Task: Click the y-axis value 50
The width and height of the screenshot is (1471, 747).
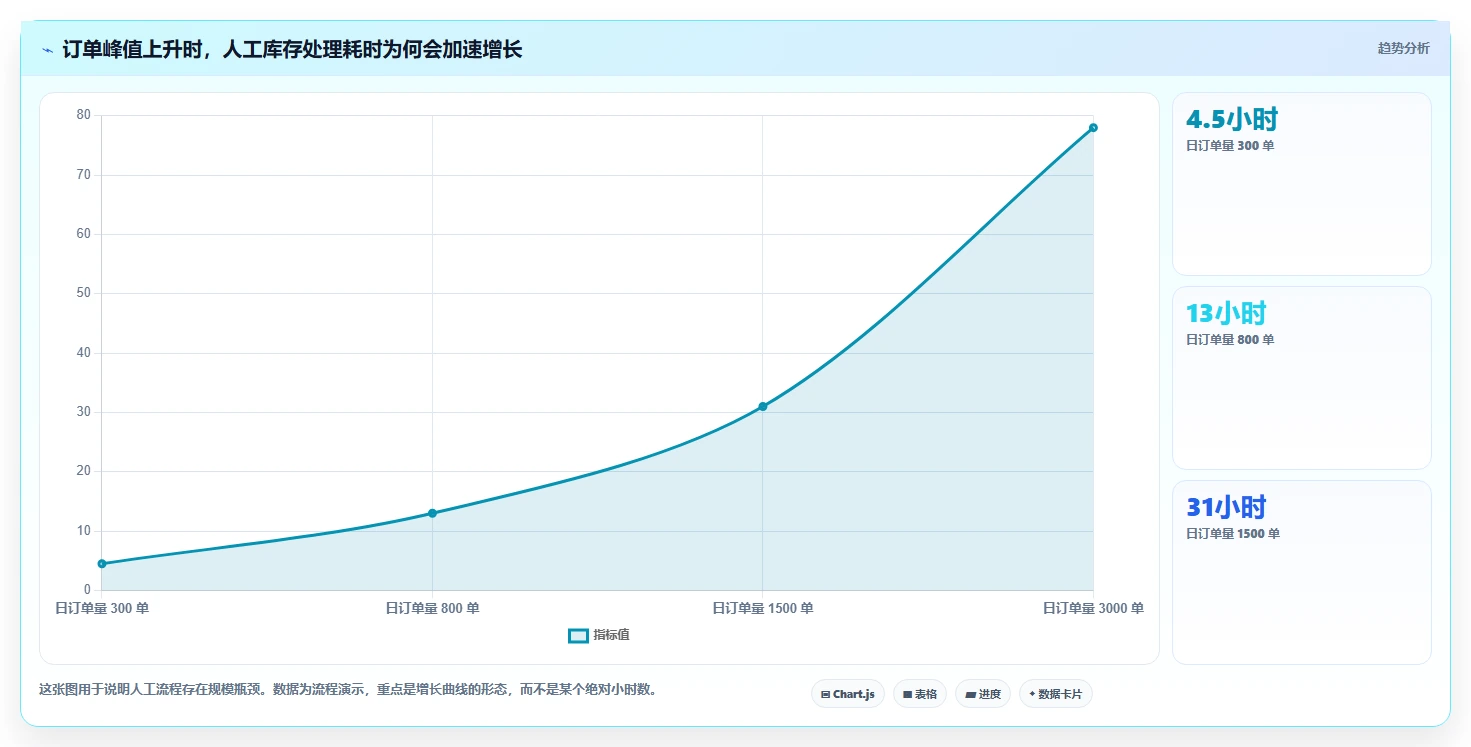Action: [84, 293]
